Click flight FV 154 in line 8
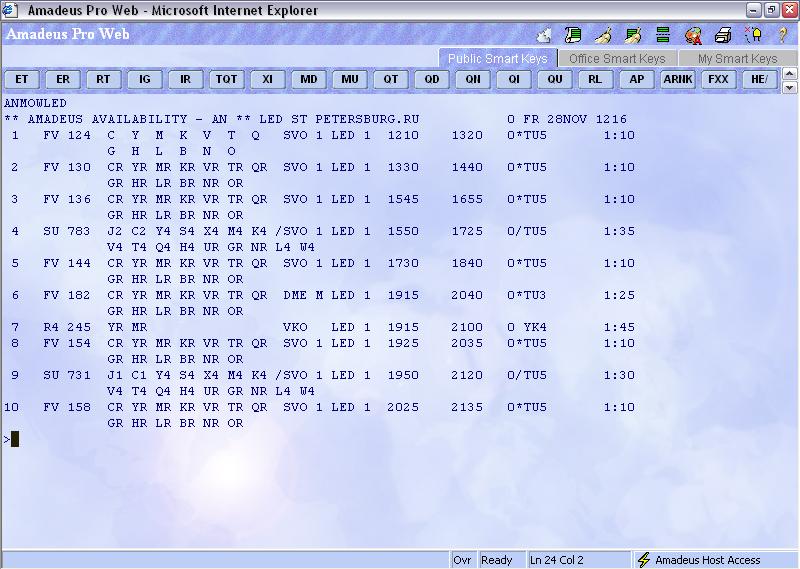800x569 pixels. coord(67,343)
